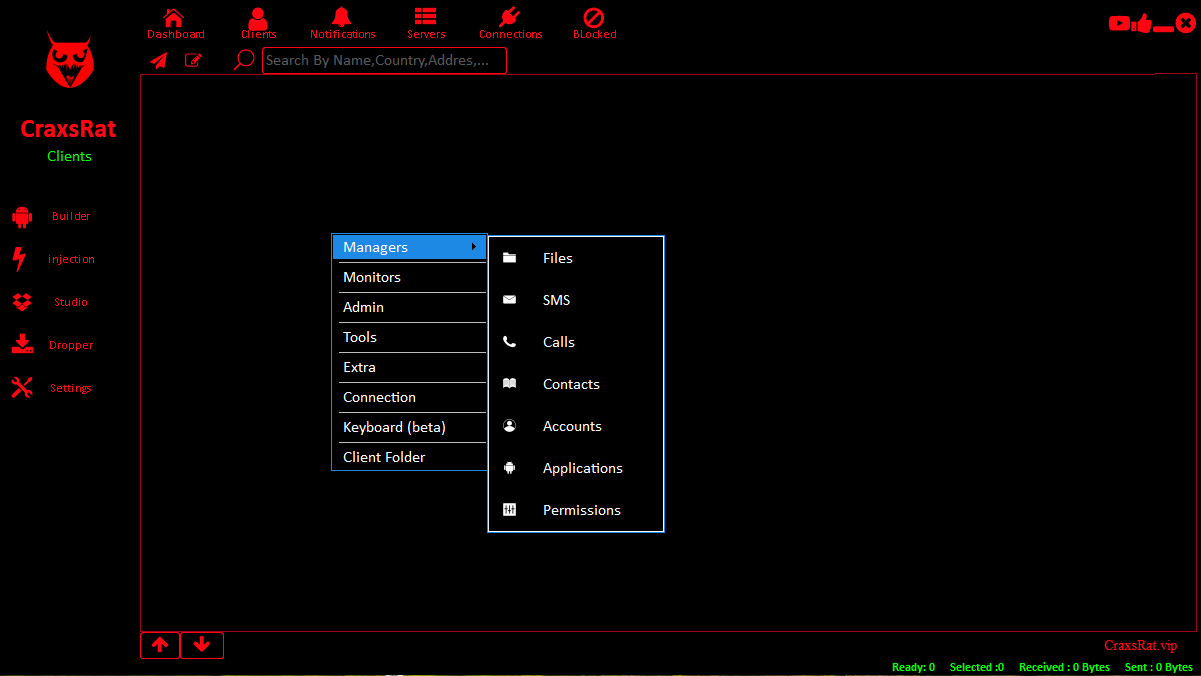Choose Contacts in the Managers submenu

(576, 384)
